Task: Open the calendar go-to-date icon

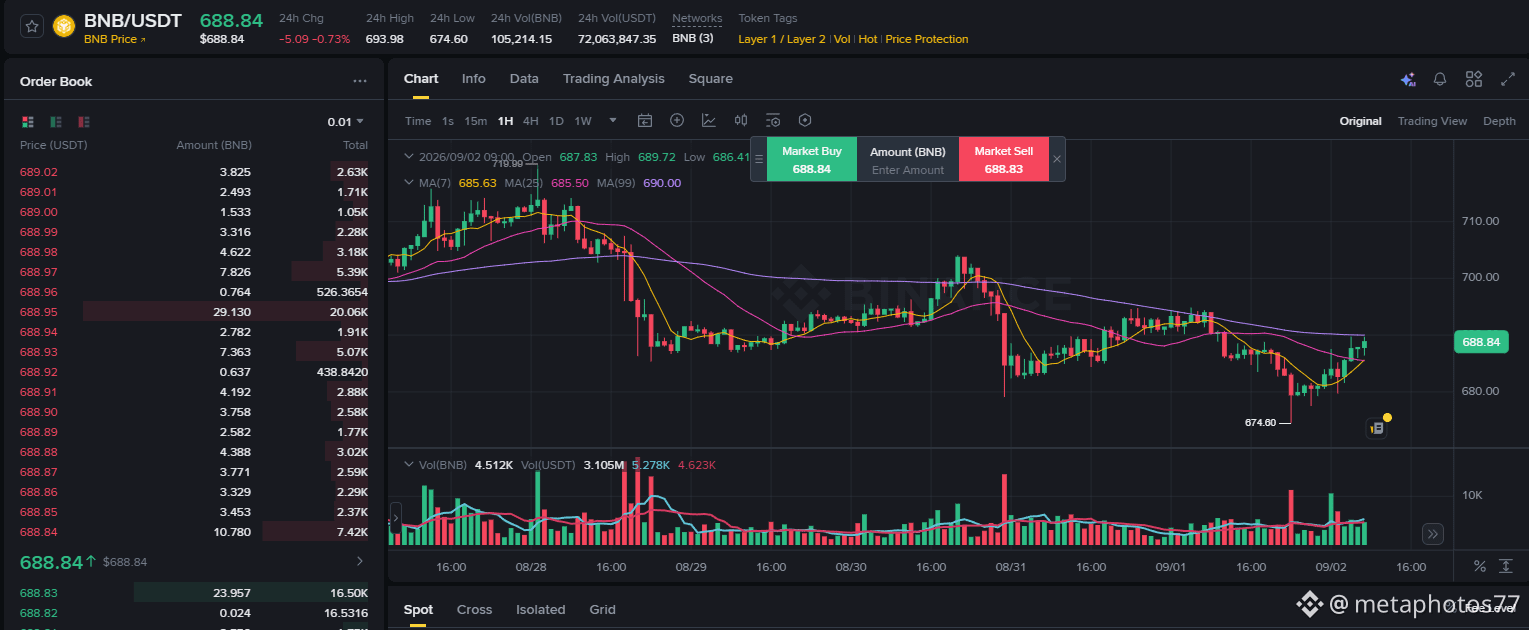Action: coord(645,121)
